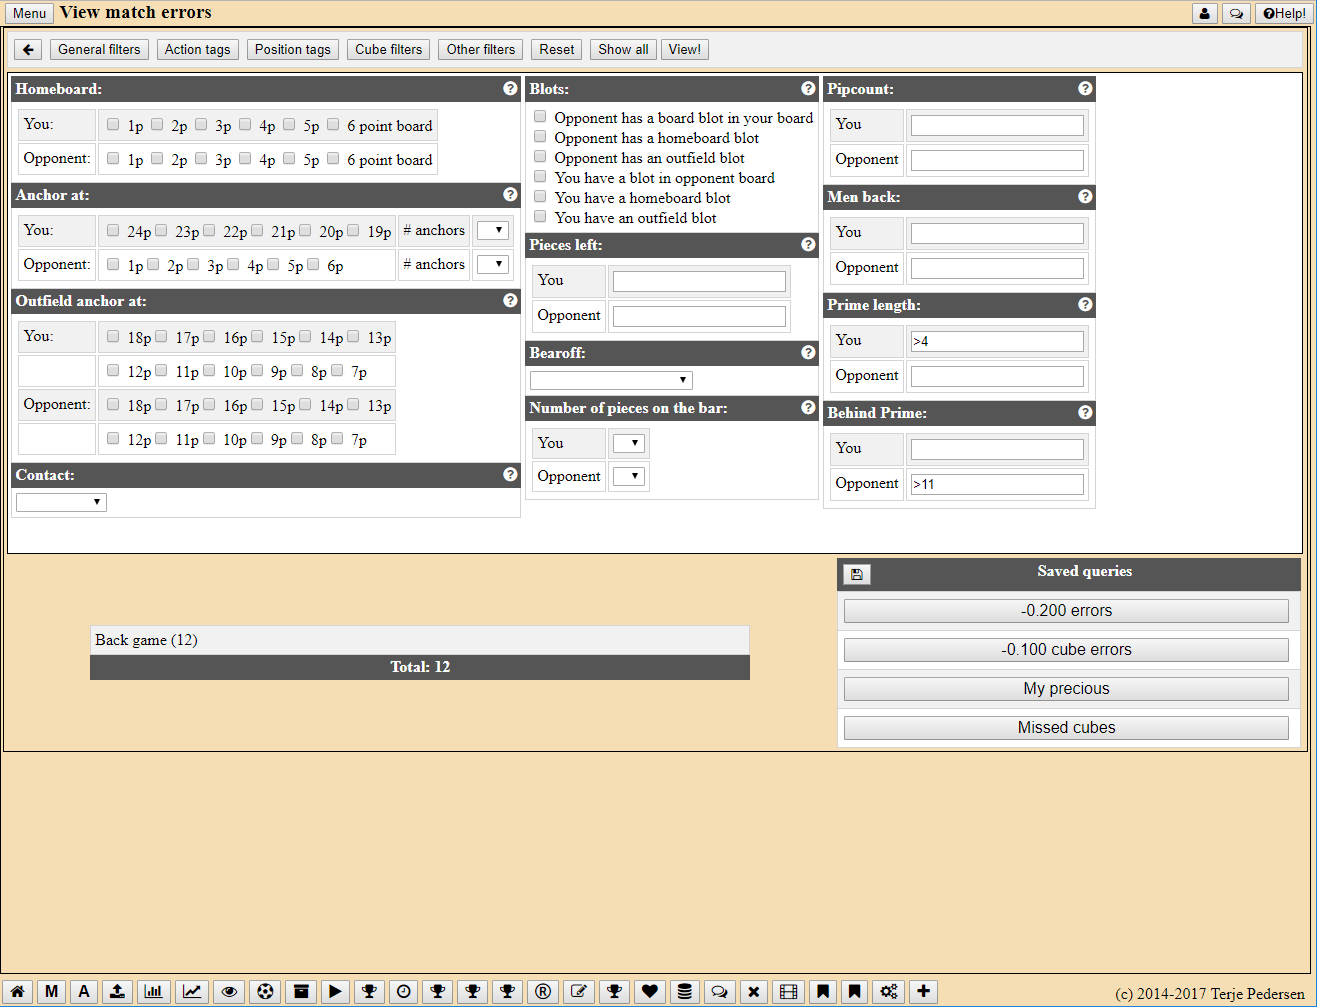1317x1007 pixels.
Task: Focus the Pipcount You input field
Action: [x=997, y=125]
